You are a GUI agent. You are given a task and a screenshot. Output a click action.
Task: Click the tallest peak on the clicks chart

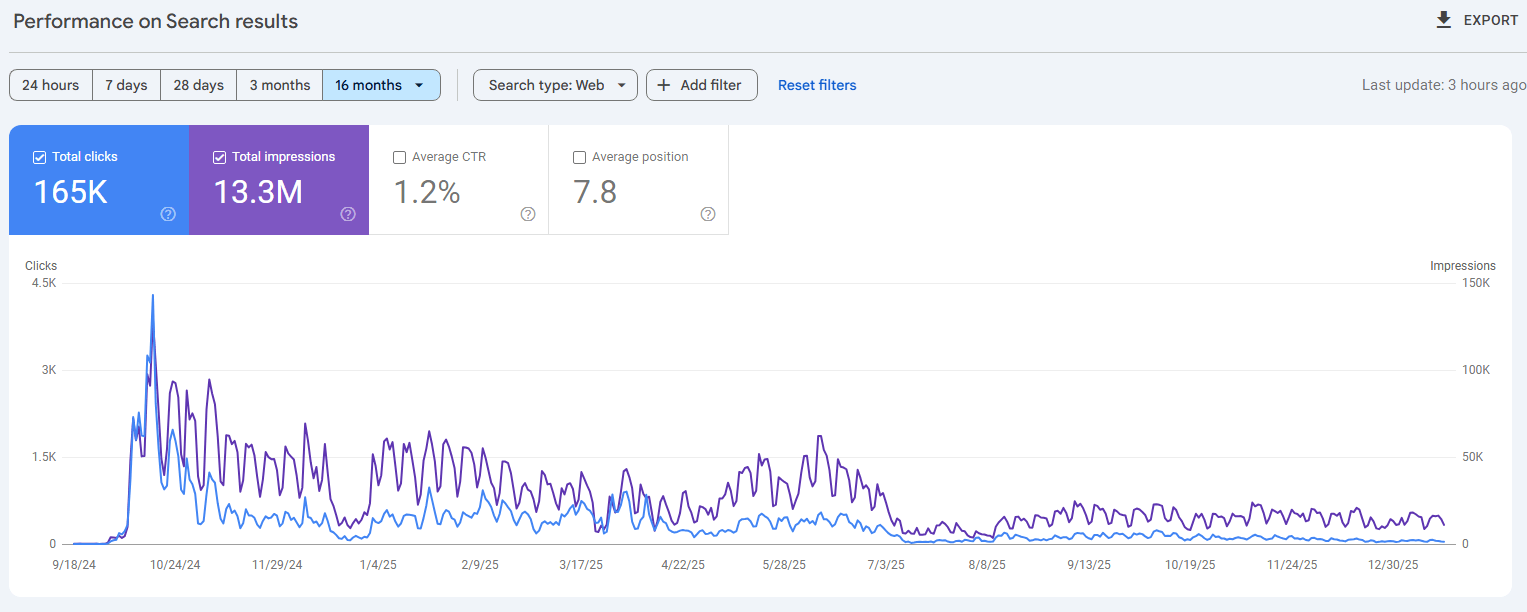tap(152, 296)
